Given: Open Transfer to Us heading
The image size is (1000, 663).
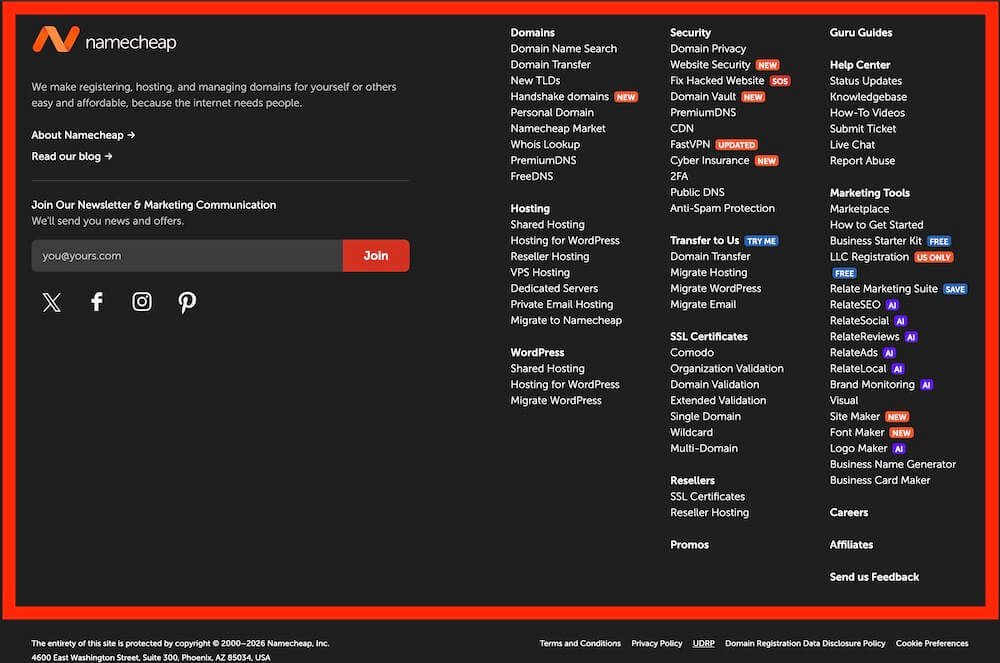Looking at the screenshot, I should coord(704,240).
